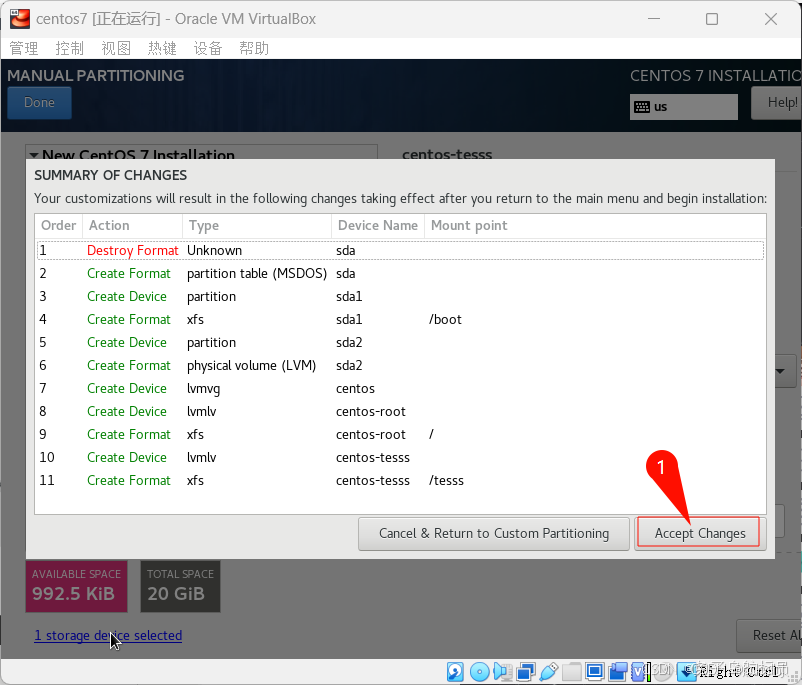Select the partition table (MSDOS) entry
This screenshot has height=685, width=802.
(257, 273)
